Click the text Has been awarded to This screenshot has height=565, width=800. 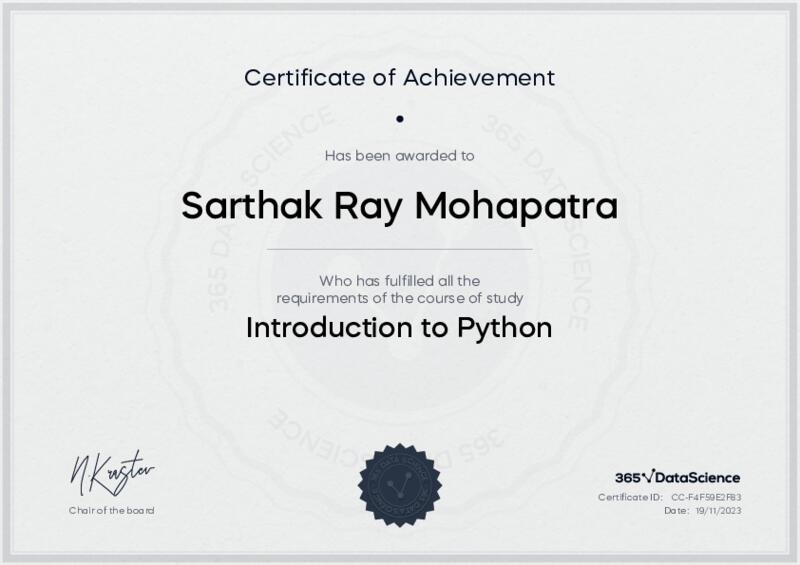pyautogui.click(x=399, y=155)
